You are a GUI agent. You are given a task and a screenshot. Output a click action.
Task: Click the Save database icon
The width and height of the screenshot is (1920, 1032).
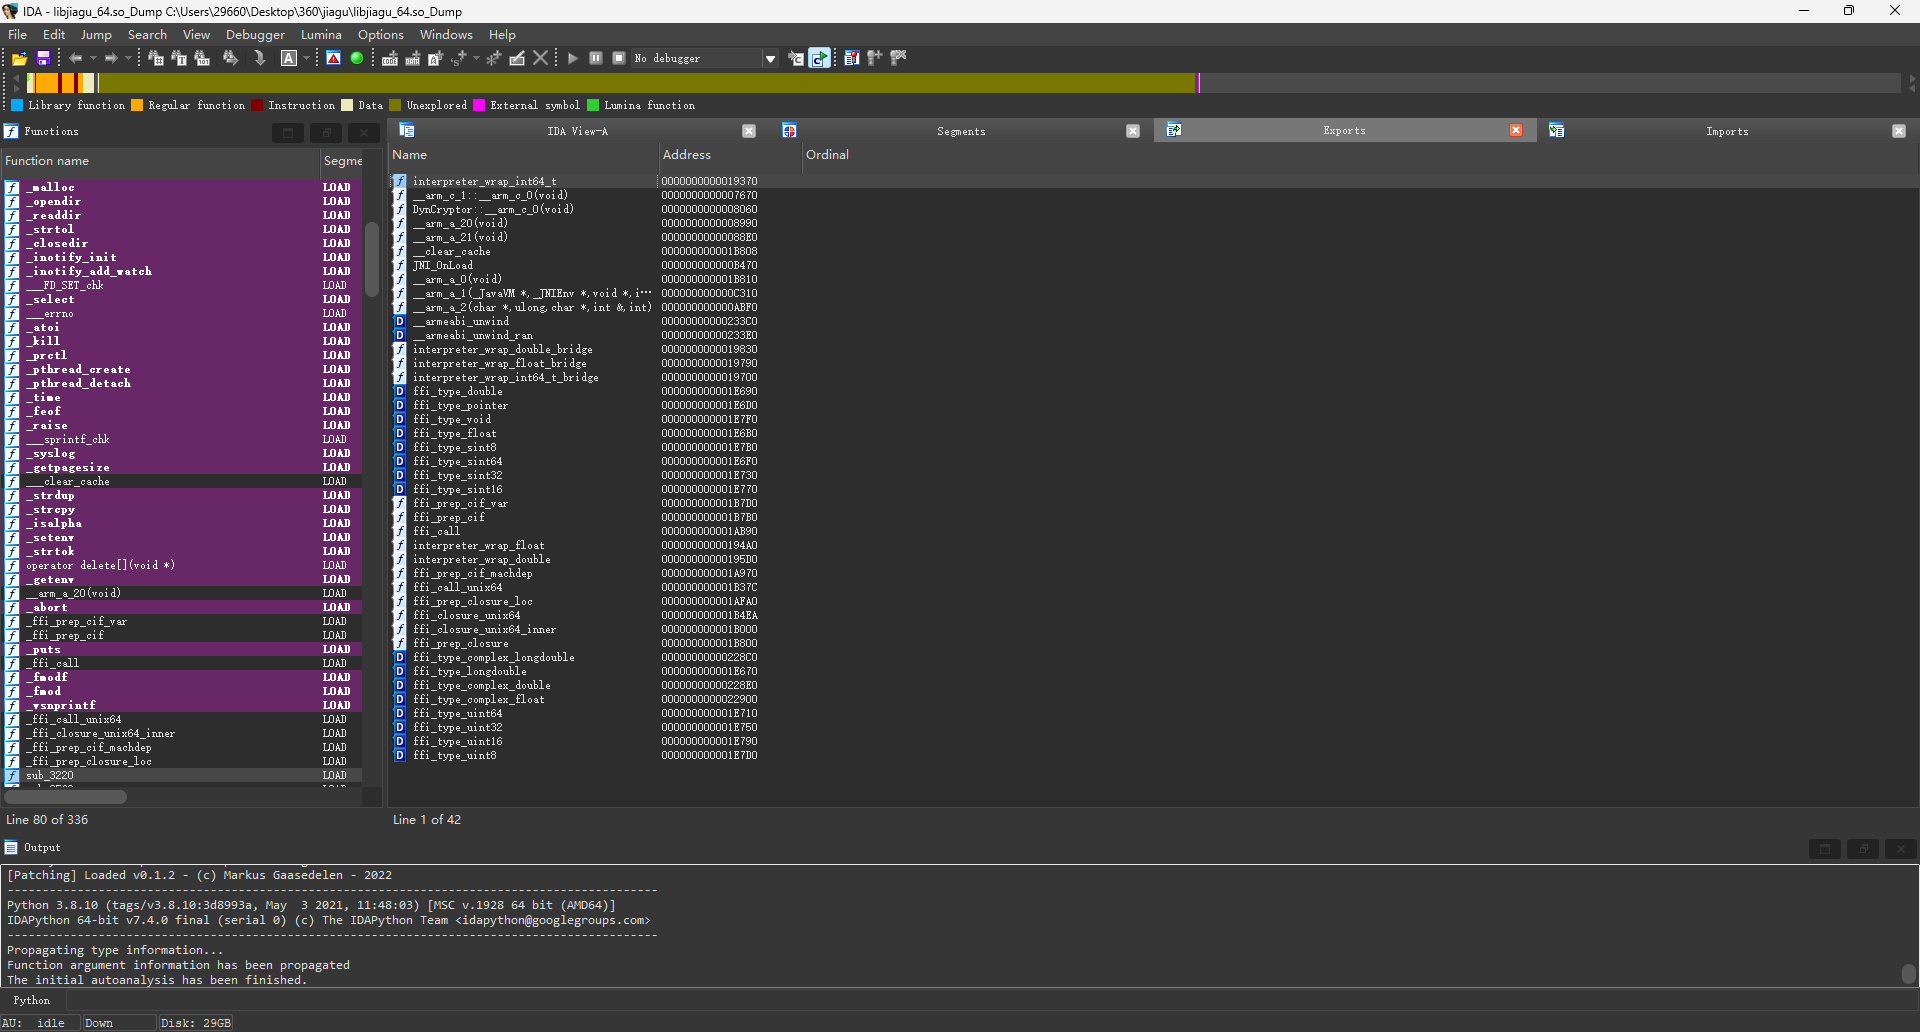43,59
